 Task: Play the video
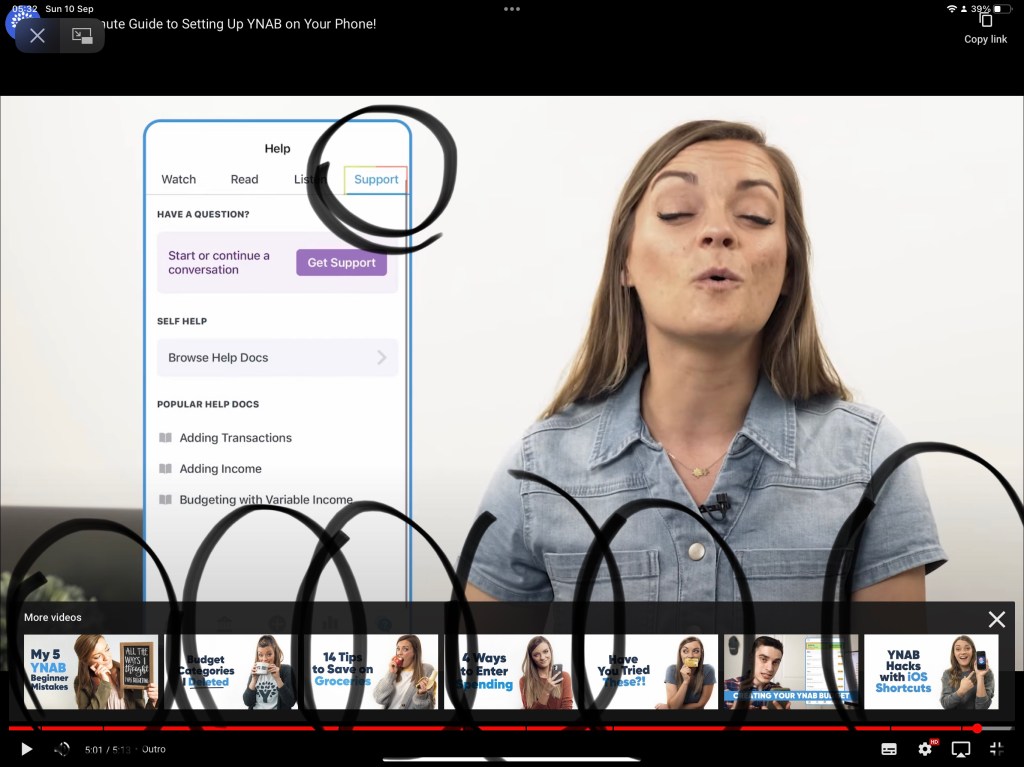[x=26, y=749]
